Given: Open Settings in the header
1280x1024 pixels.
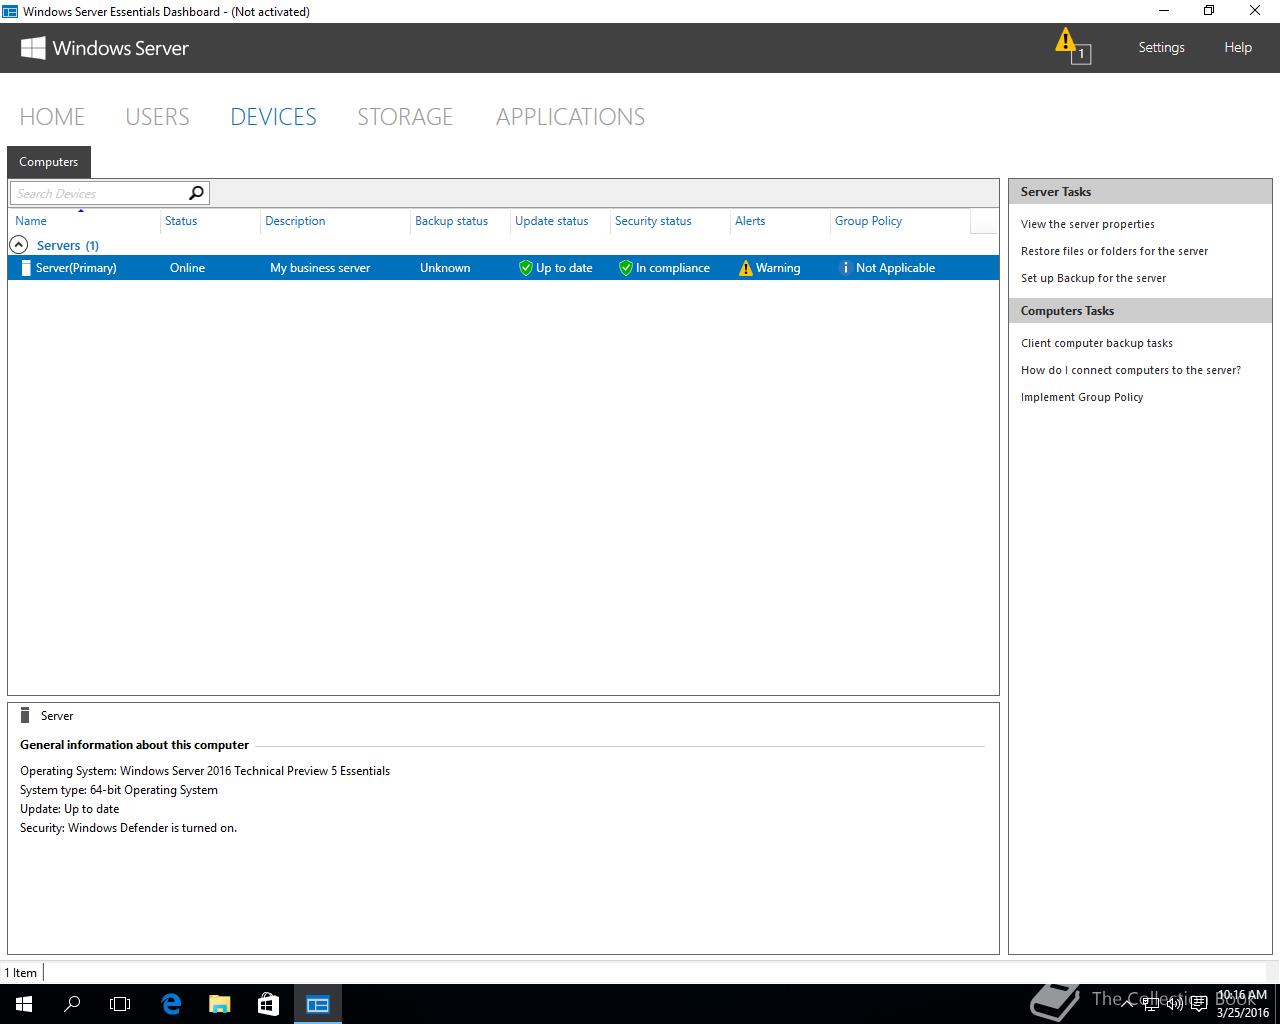Looking at the screenshot, I should [1161, 47].
